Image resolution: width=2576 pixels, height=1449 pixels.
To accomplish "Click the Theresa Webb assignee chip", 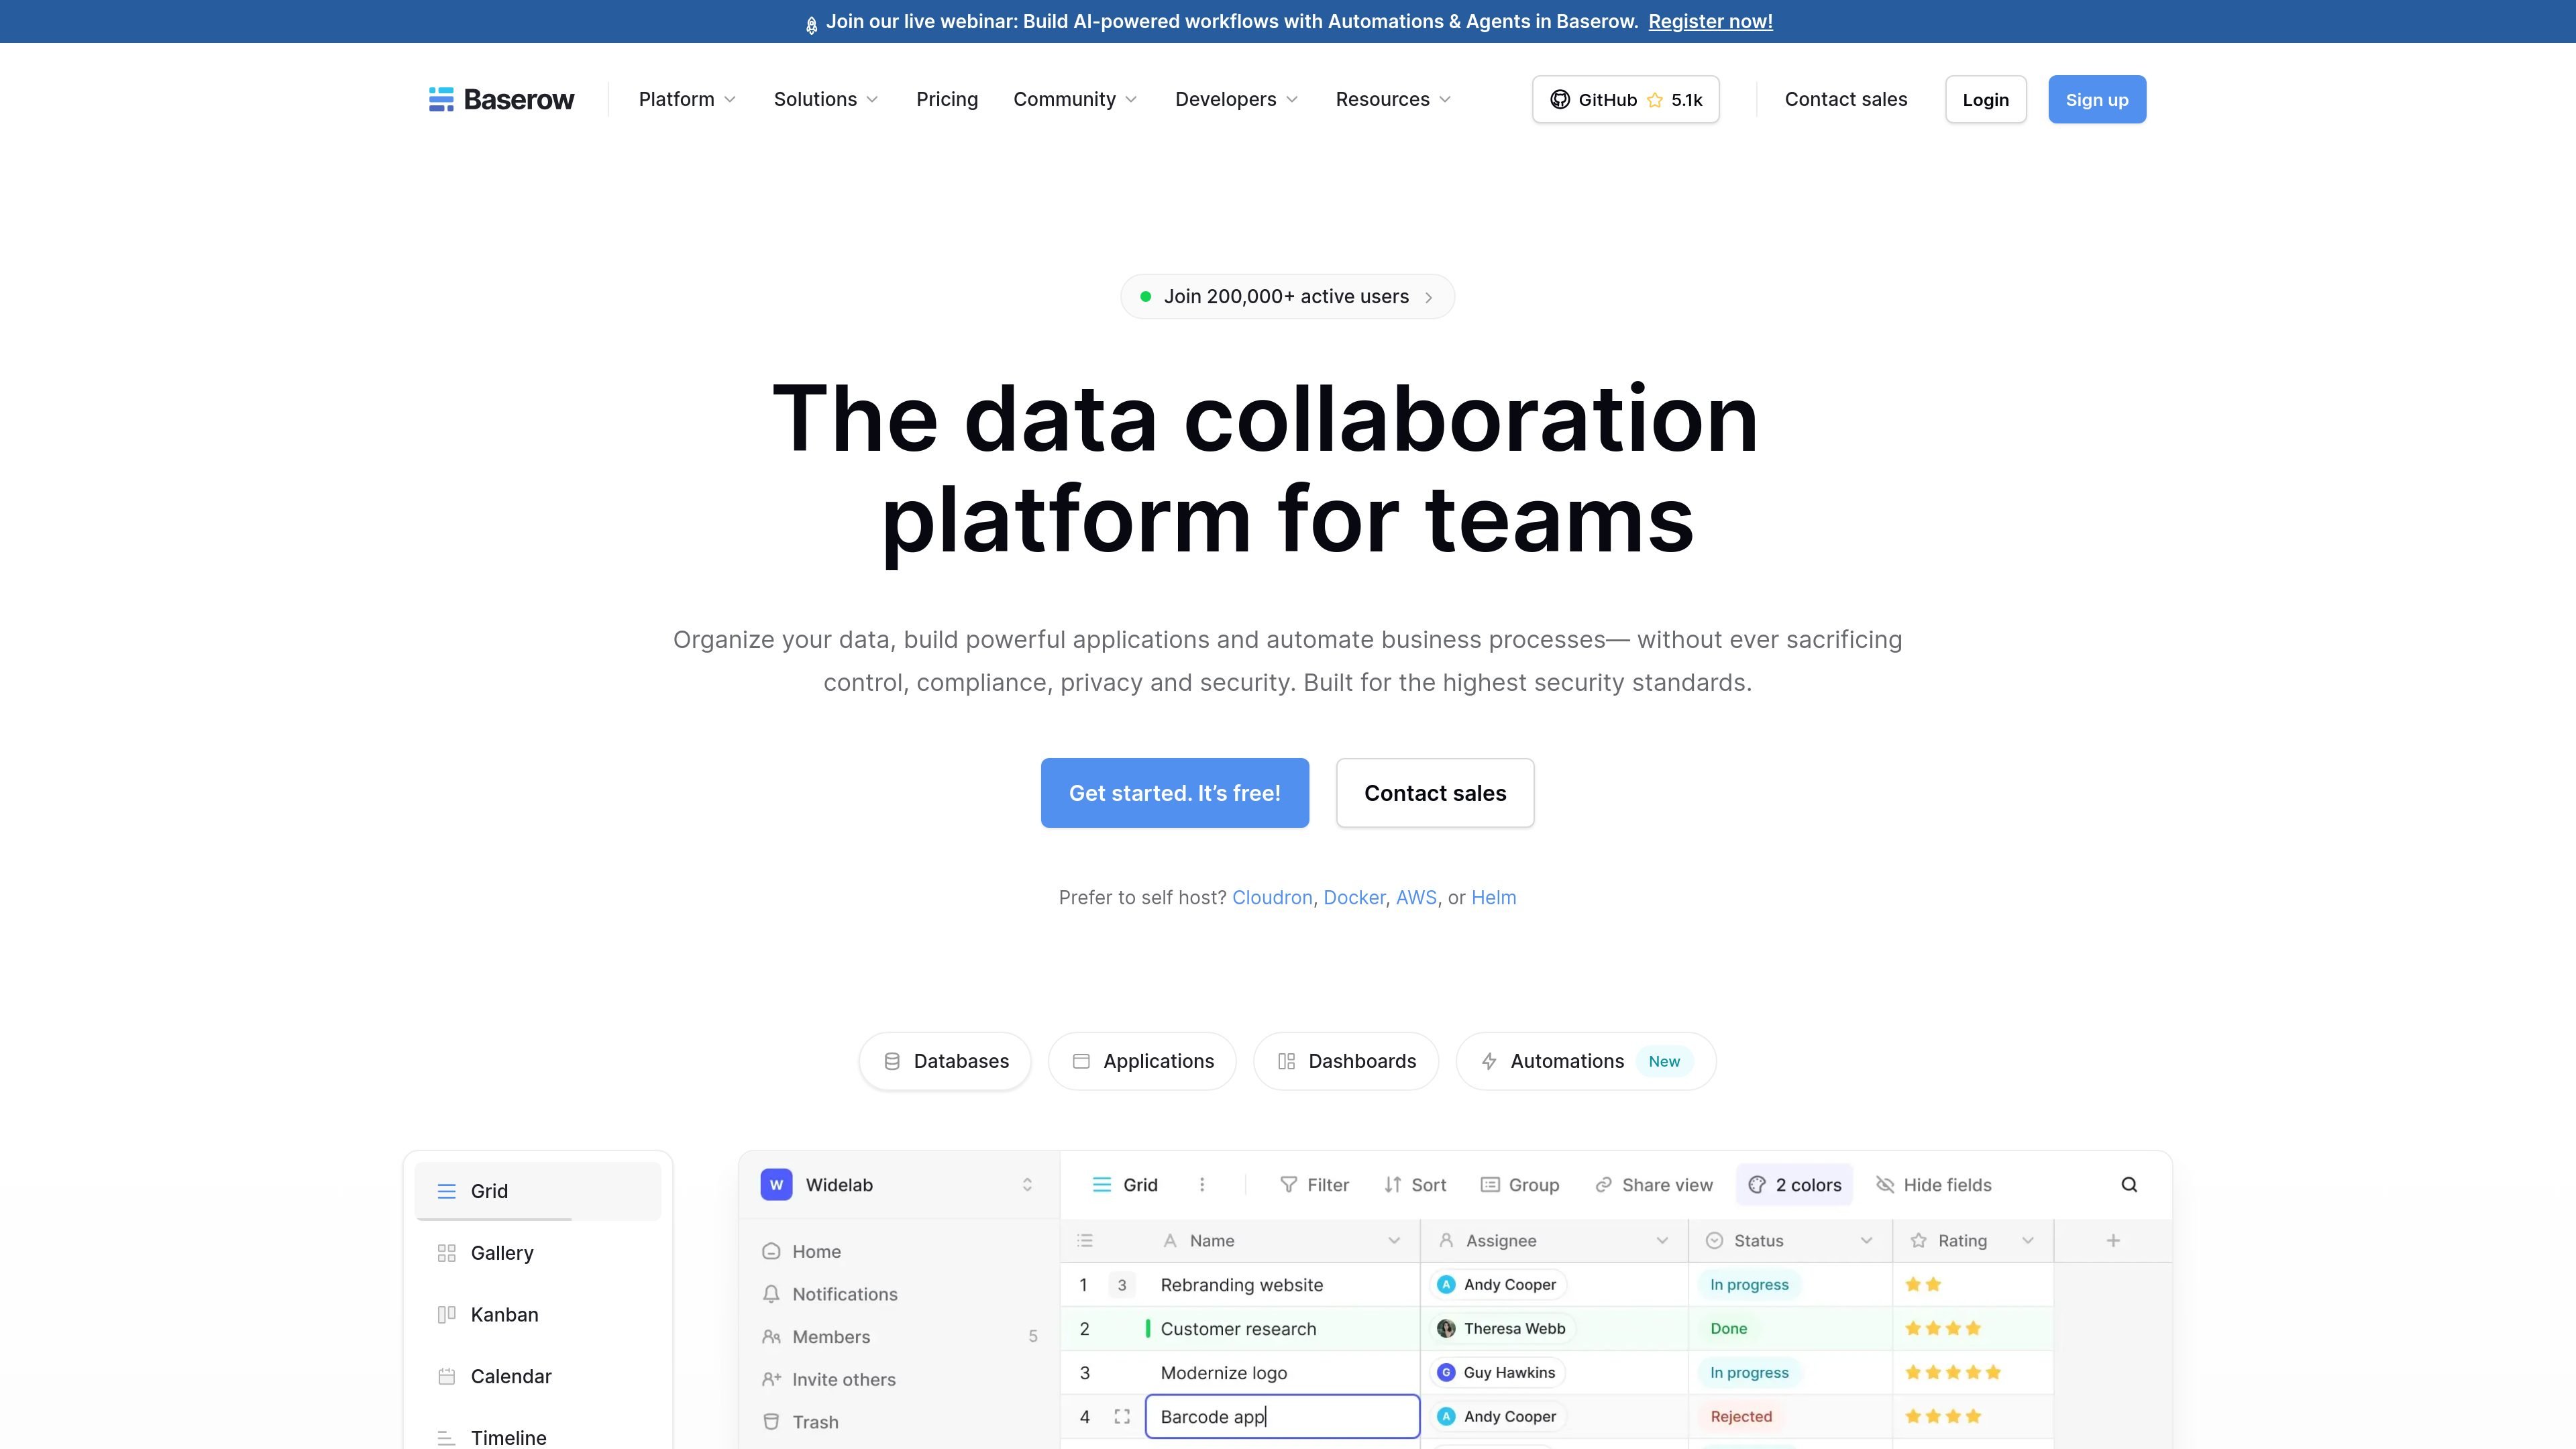I will 1502,1328.
